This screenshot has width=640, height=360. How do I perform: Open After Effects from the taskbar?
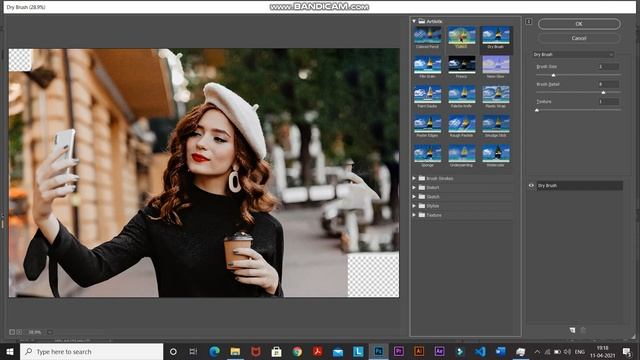(x=440, y=351)
